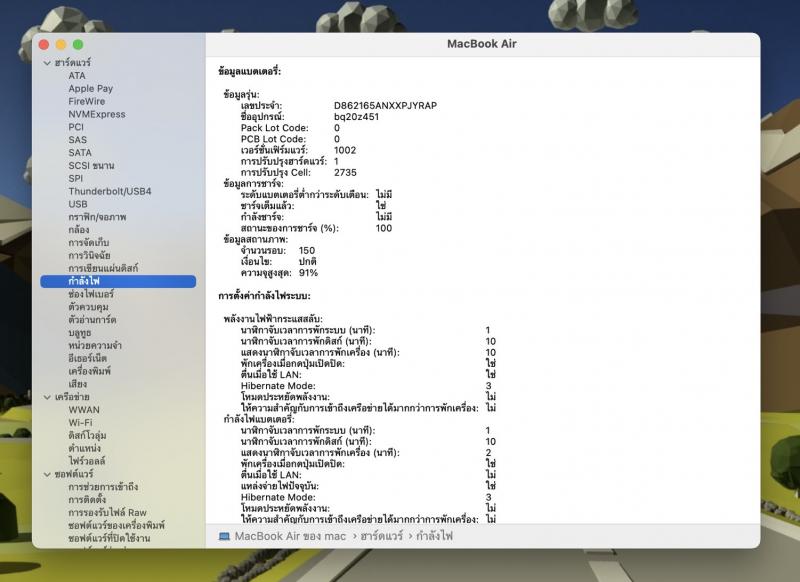Click the device name bq20z451
The image size is (800, 582).
(x=356, y=117)
